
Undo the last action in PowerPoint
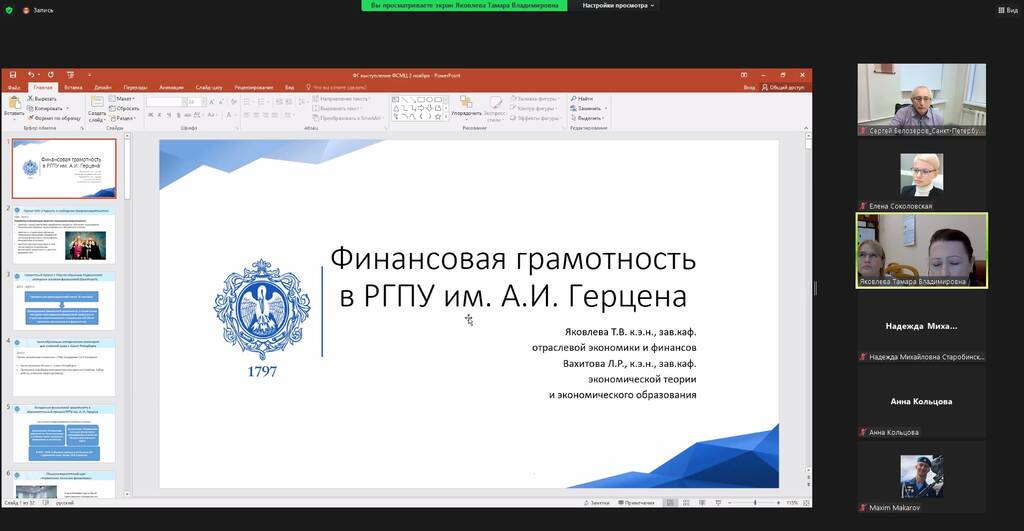[30, 75]
